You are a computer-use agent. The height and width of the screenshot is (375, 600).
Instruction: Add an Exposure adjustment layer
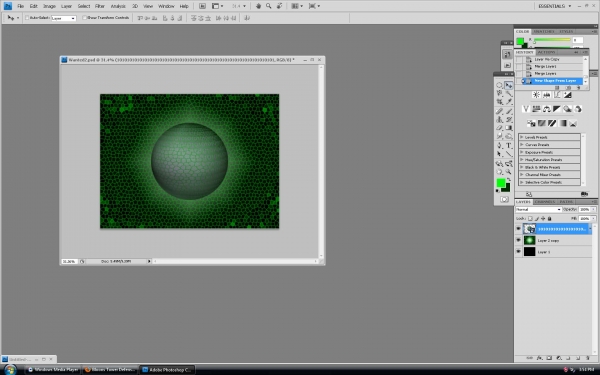pyautogui.click(x=567, y=95)
